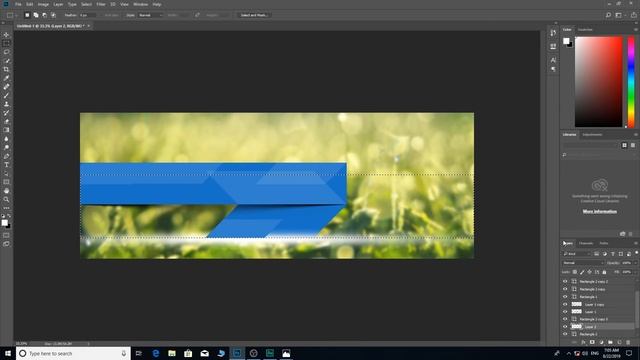
Task: Open the Fill slider dropdown arrow
Action: (x=635, y=272)
